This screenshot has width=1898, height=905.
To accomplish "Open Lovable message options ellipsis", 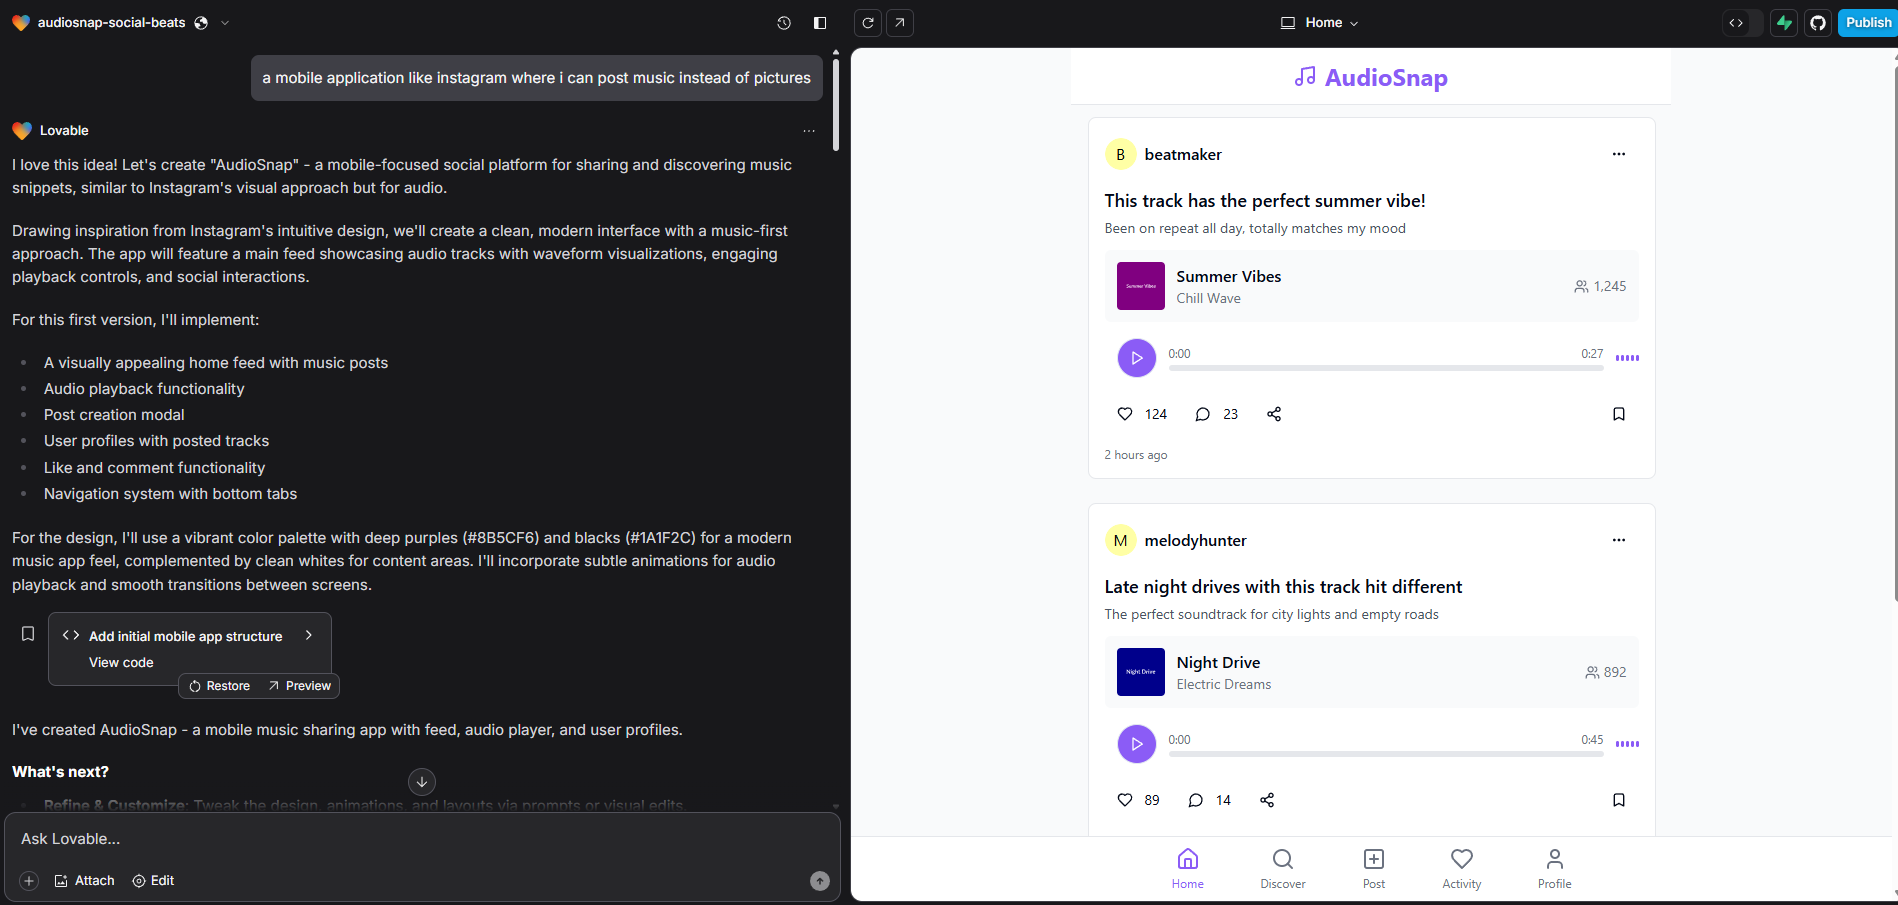I will pyautogui.click(x=809, y=131).
